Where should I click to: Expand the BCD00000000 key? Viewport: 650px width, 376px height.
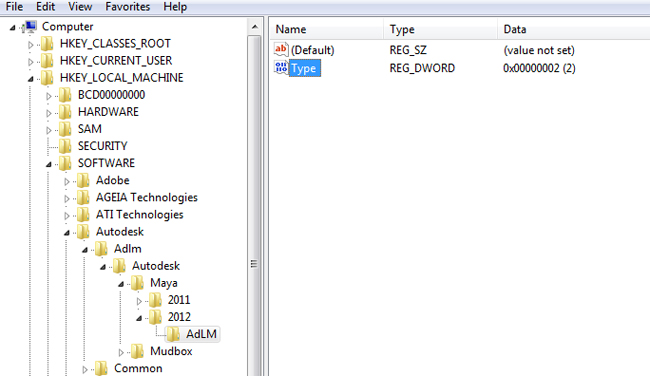tap(49, 96)
